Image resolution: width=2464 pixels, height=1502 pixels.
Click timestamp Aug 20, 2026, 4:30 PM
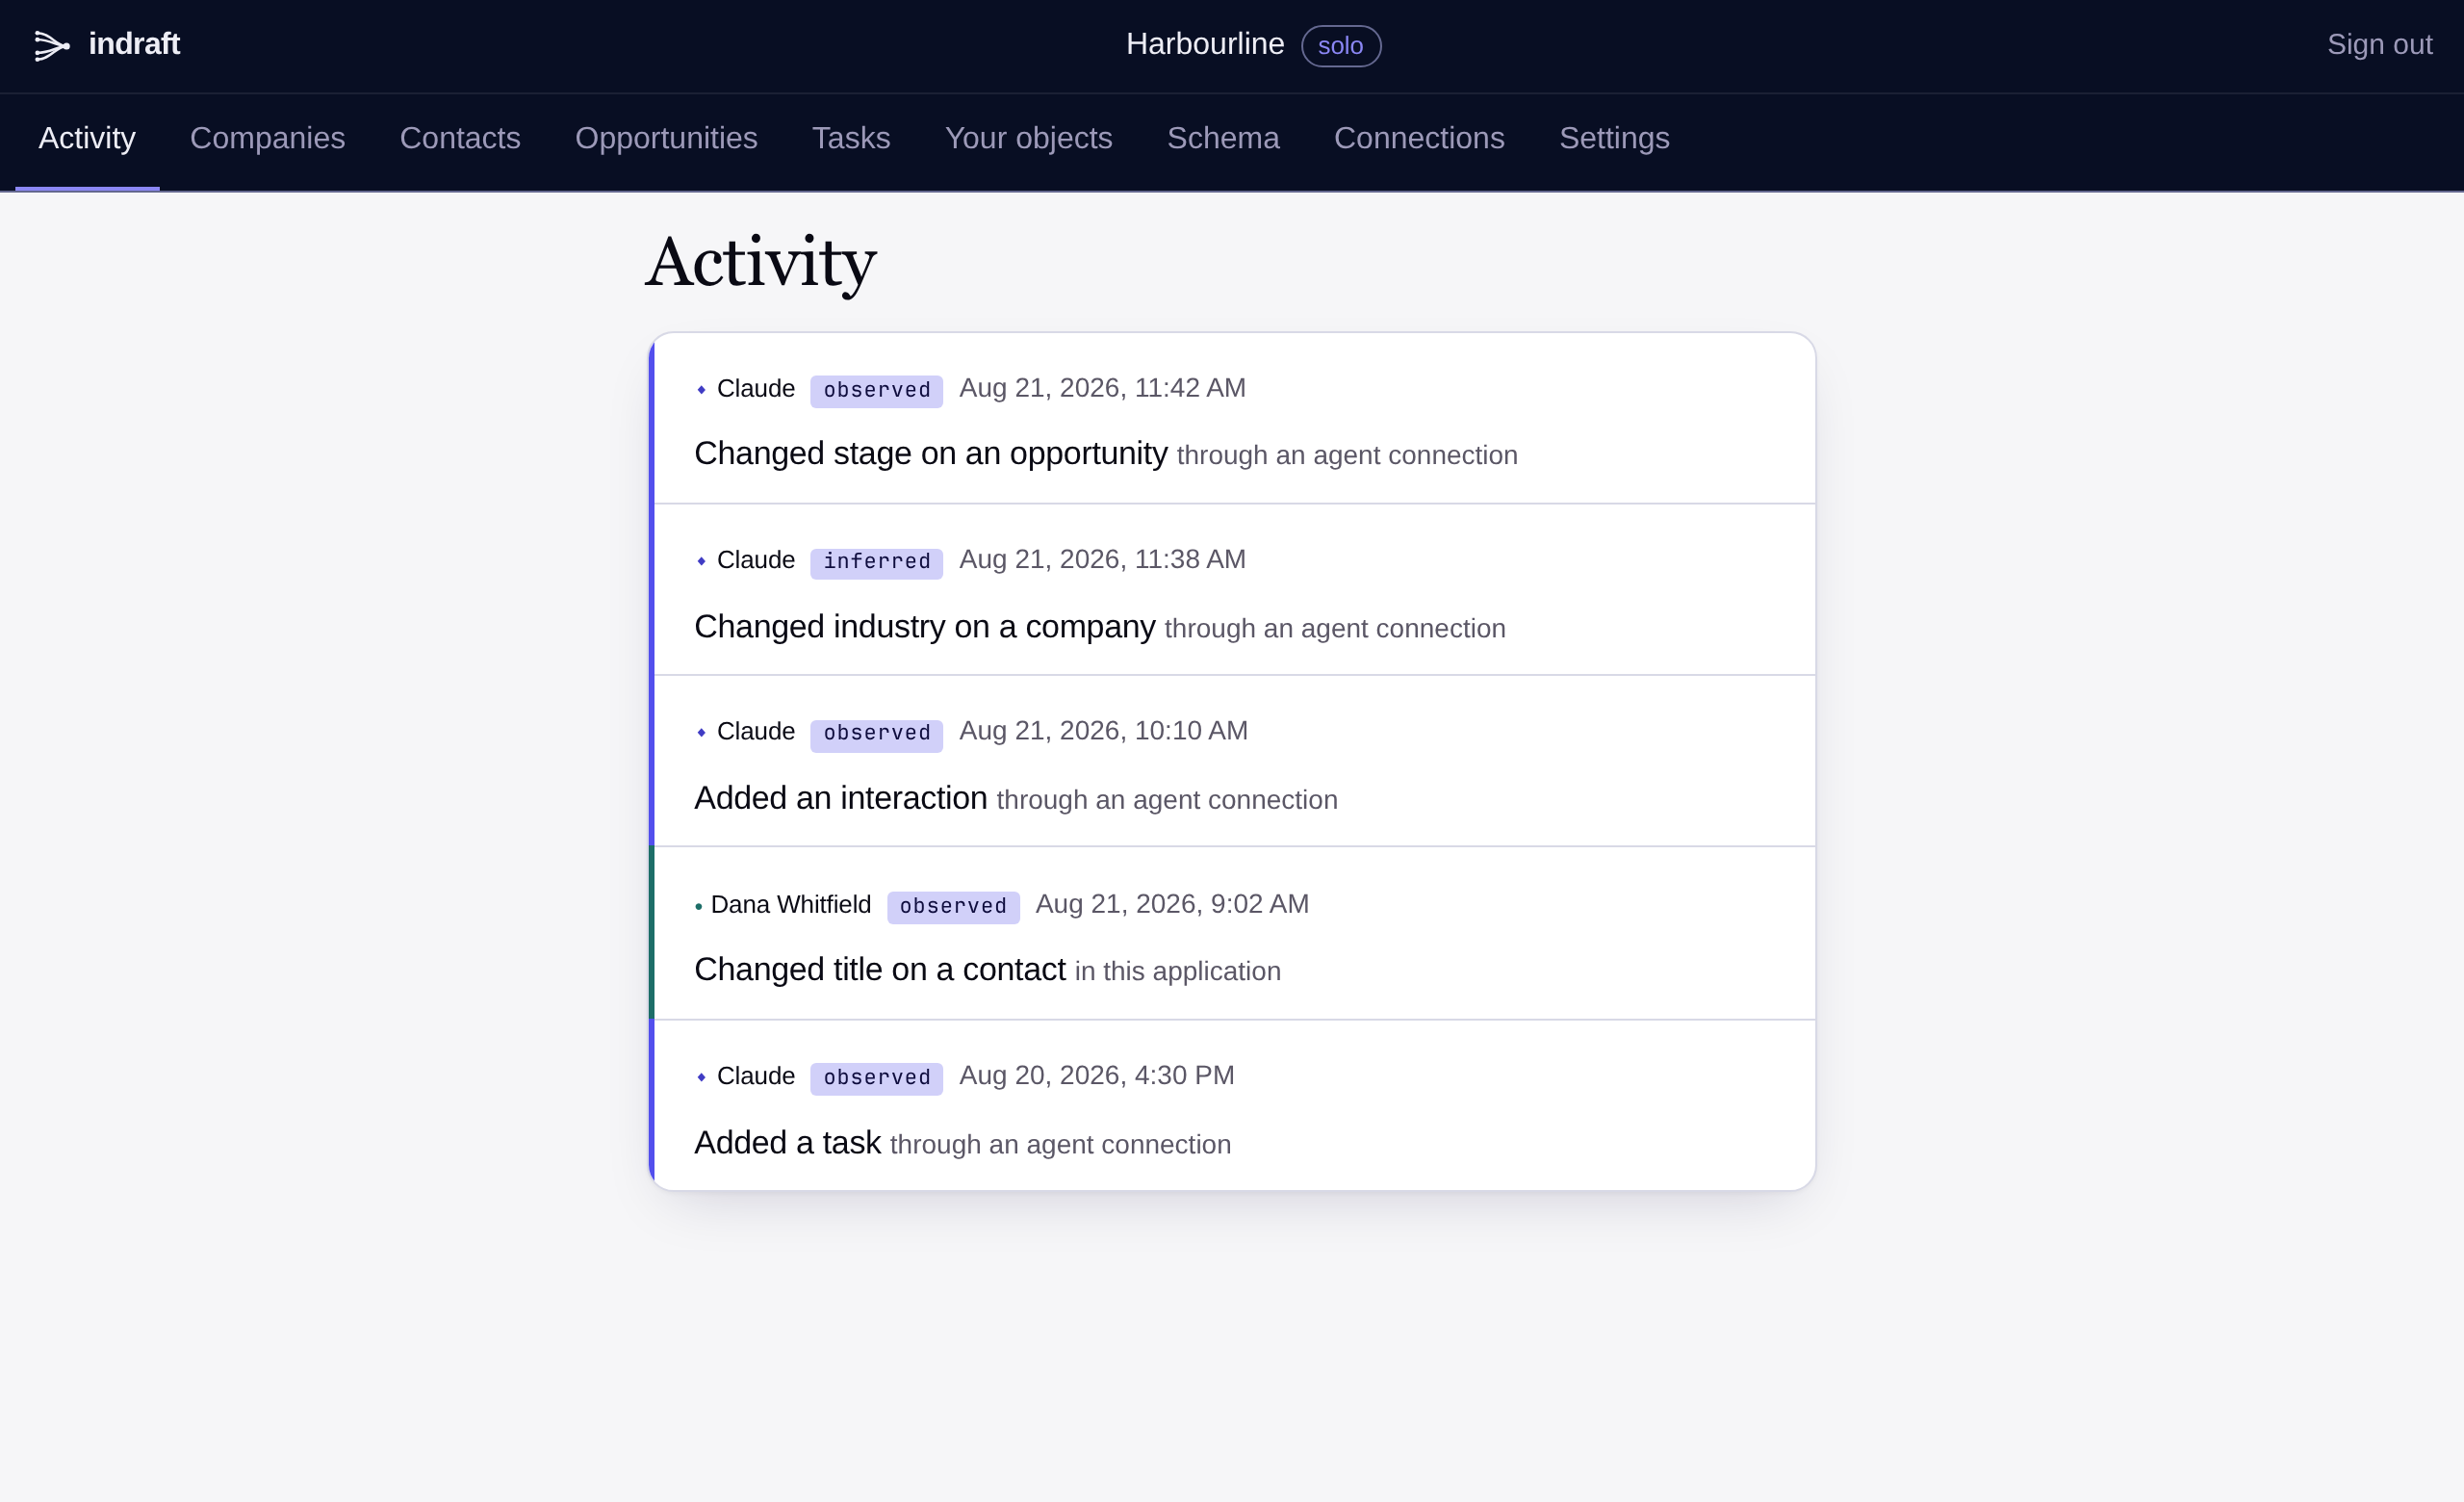pyautogui.click(x=1096, y=1076)
